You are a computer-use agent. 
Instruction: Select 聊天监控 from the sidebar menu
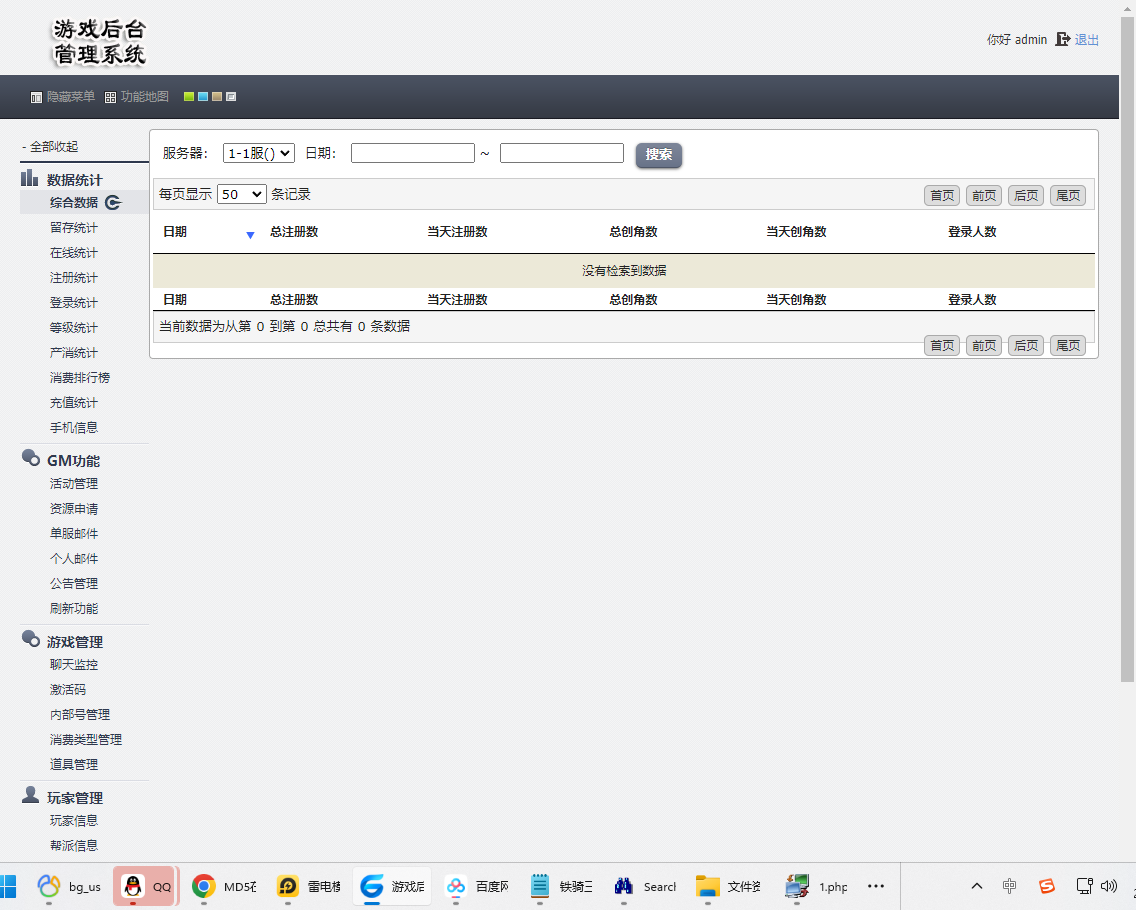74,664
